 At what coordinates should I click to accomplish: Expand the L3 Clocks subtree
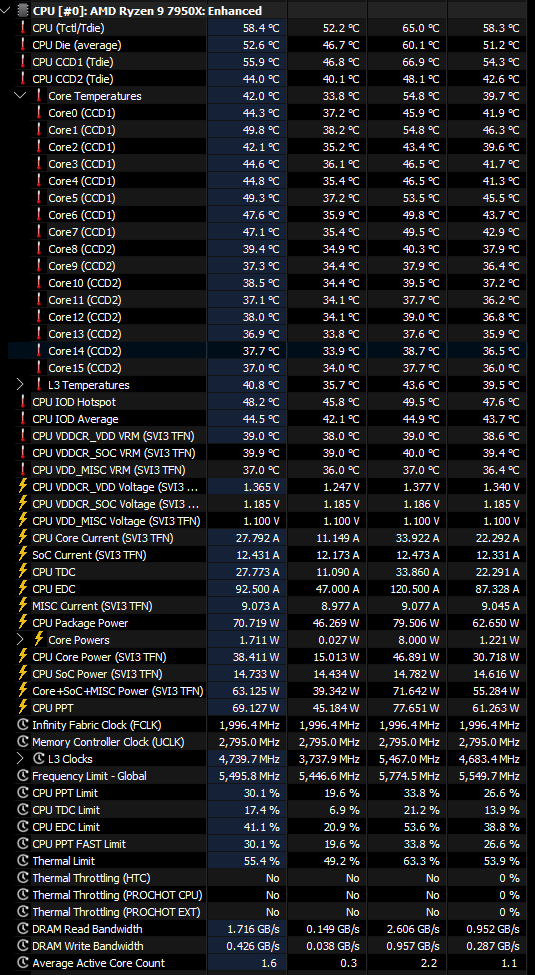(20, 759)
